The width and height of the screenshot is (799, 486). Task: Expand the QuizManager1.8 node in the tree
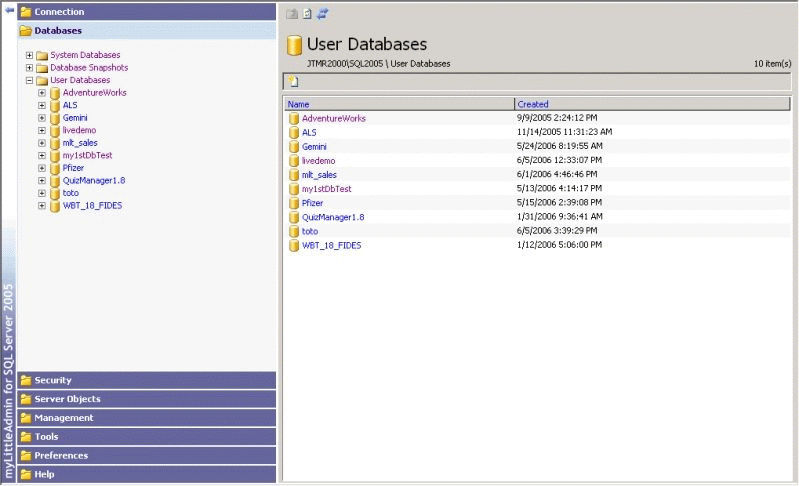point(42,181)
